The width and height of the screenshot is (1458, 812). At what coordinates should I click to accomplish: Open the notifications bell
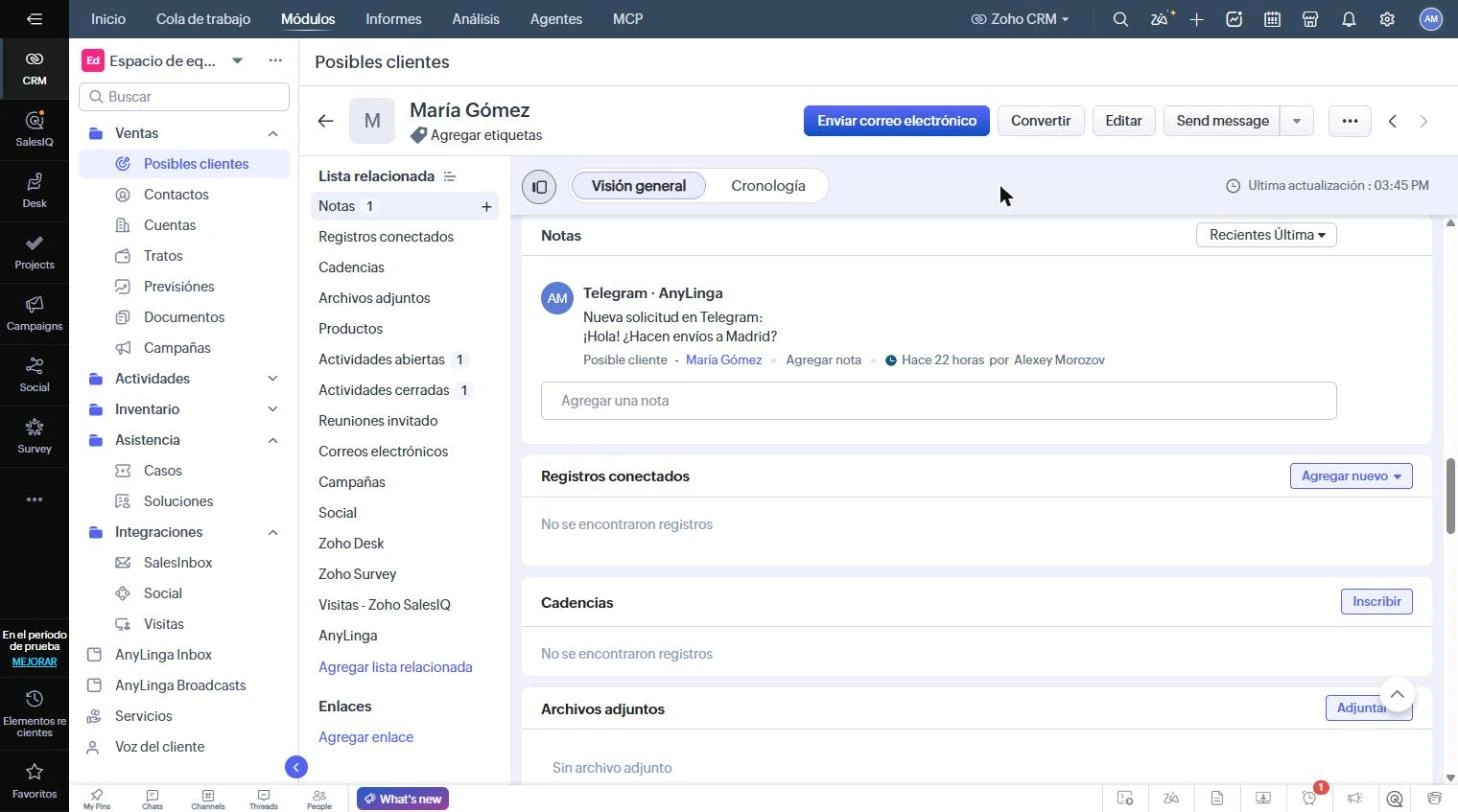(x=1349, y=19)
